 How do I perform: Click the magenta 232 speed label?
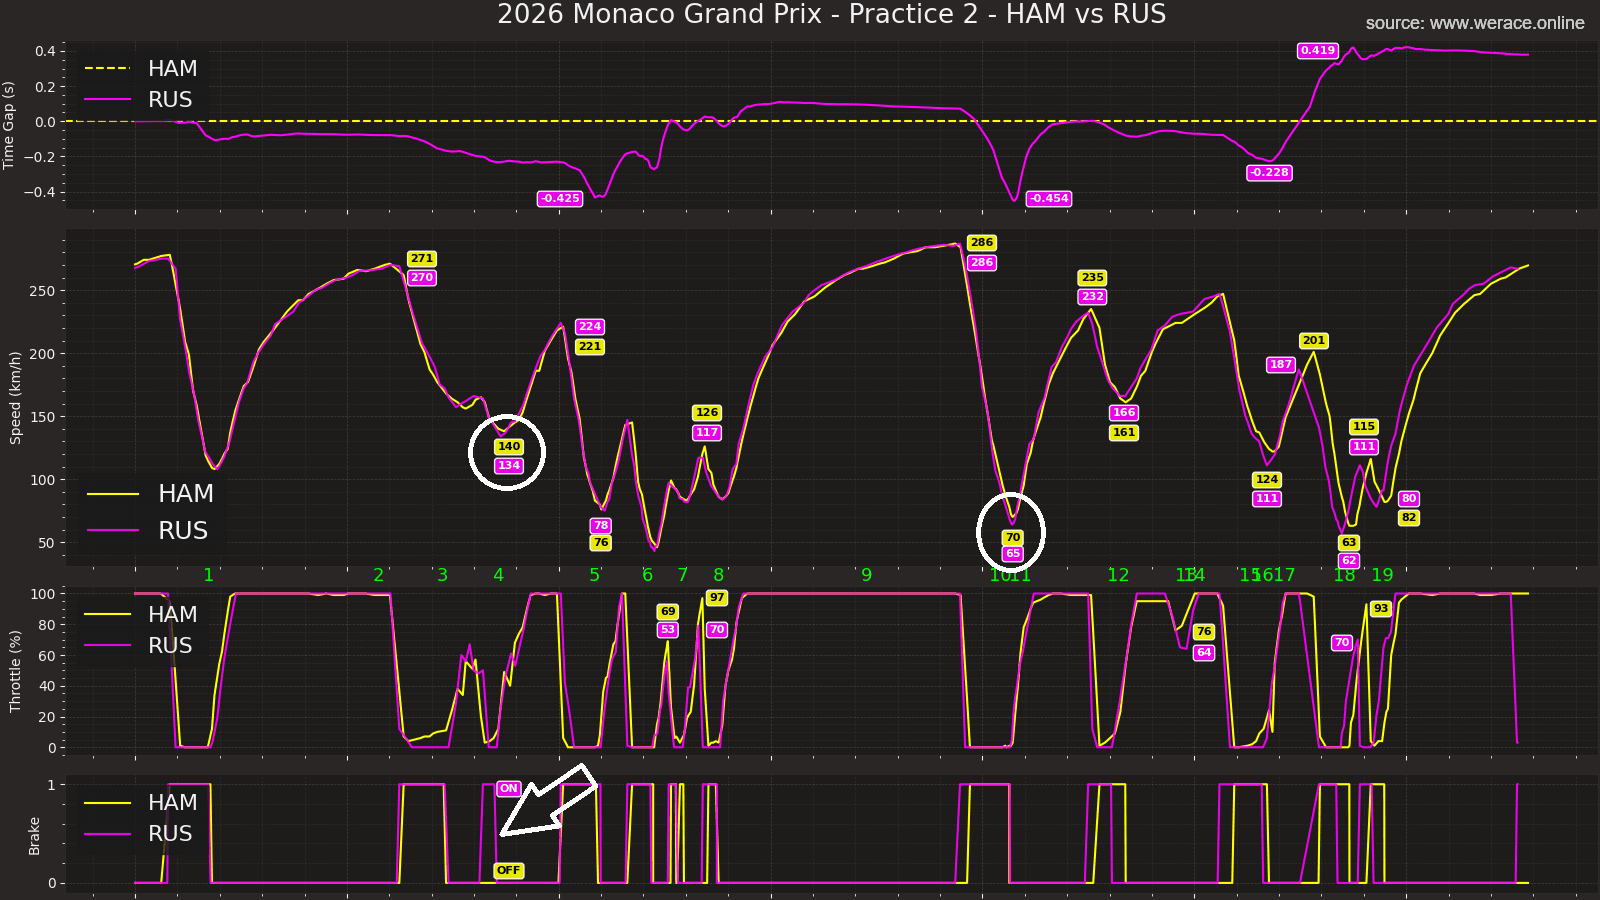pos(1092,296)
